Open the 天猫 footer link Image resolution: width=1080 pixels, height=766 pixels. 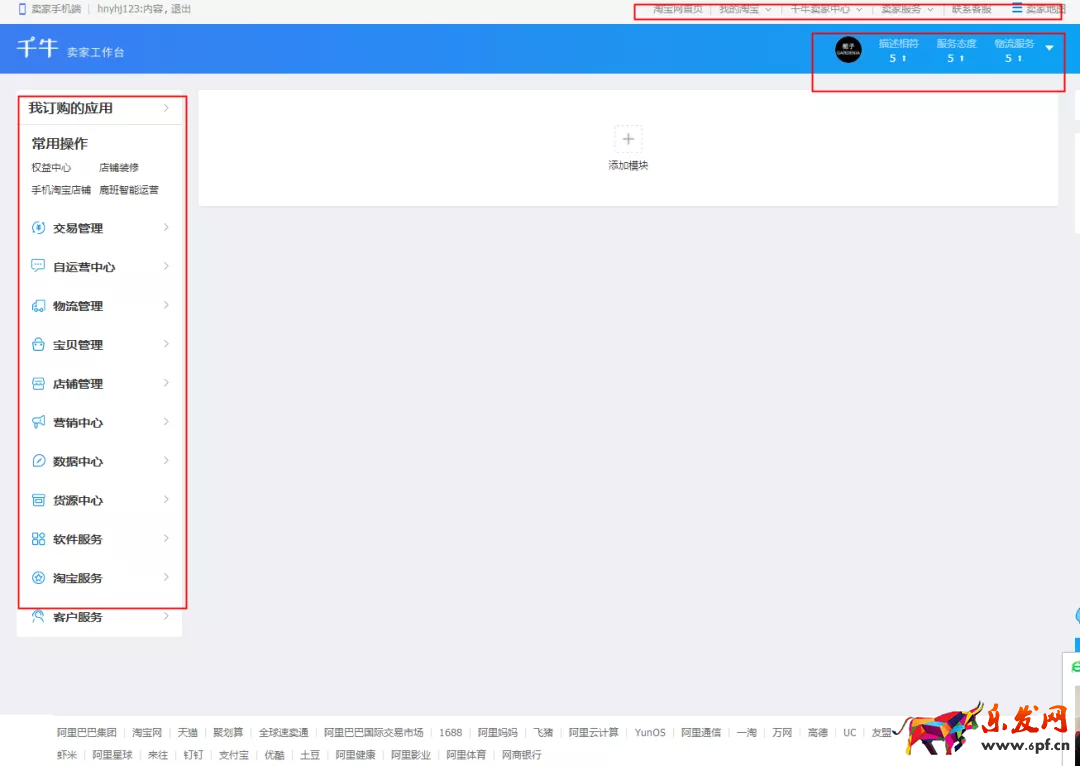[x=187, y=732]
